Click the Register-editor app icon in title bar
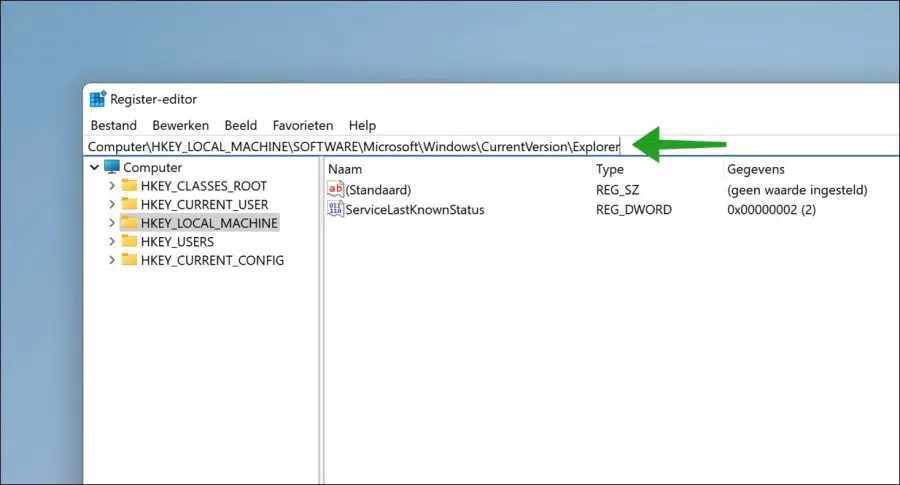 (x=98, y=99)
